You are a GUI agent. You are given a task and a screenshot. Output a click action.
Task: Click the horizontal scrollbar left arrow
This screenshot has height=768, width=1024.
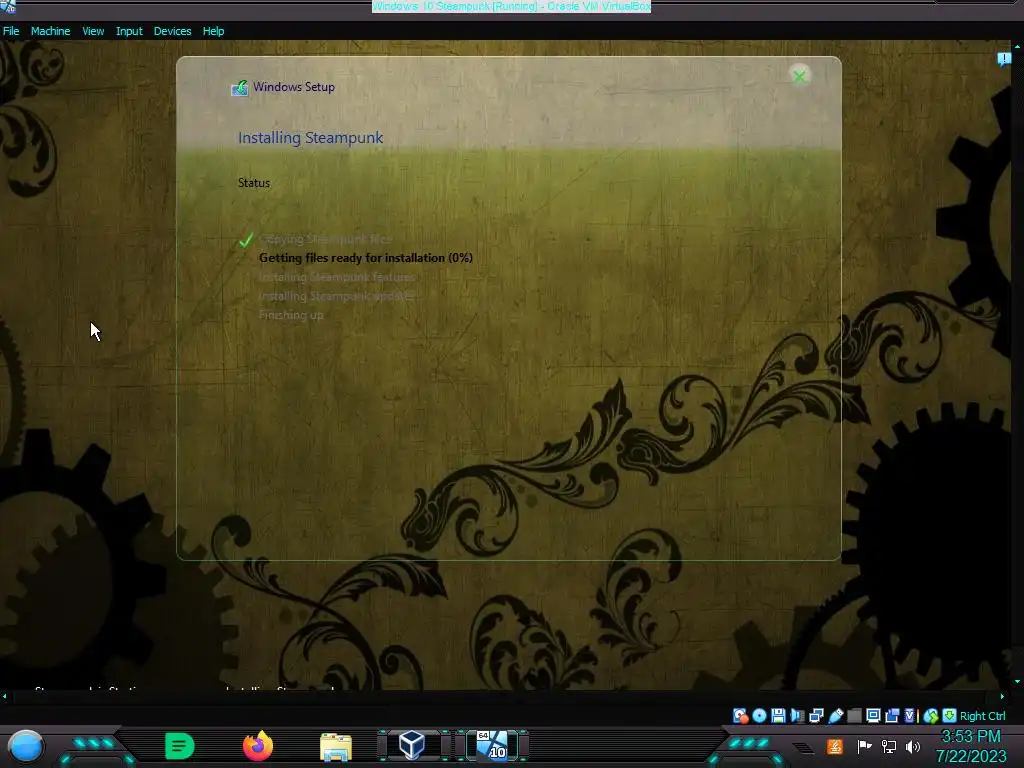5,696
